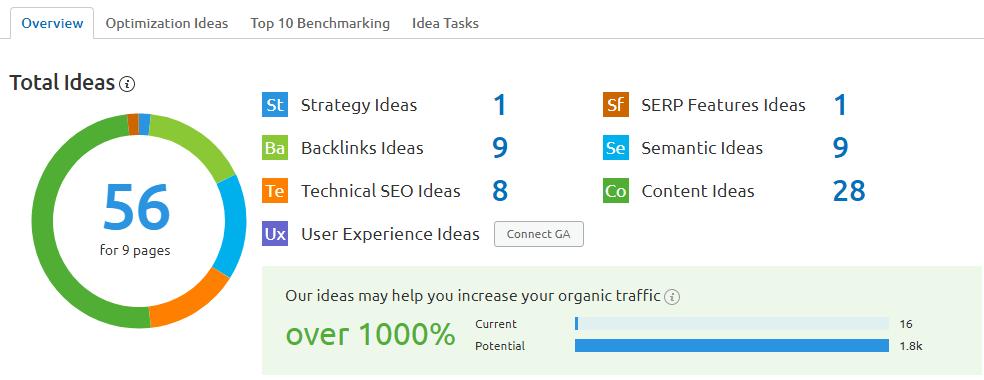Click the green Co Content Ideas icon

click(616, 191)
